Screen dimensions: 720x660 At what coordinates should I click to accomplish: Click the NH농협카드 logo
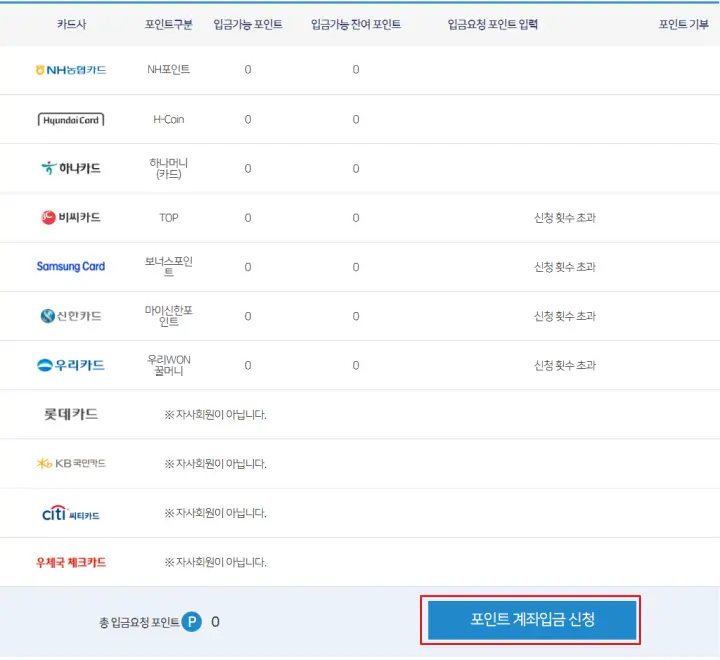point(71,70)
